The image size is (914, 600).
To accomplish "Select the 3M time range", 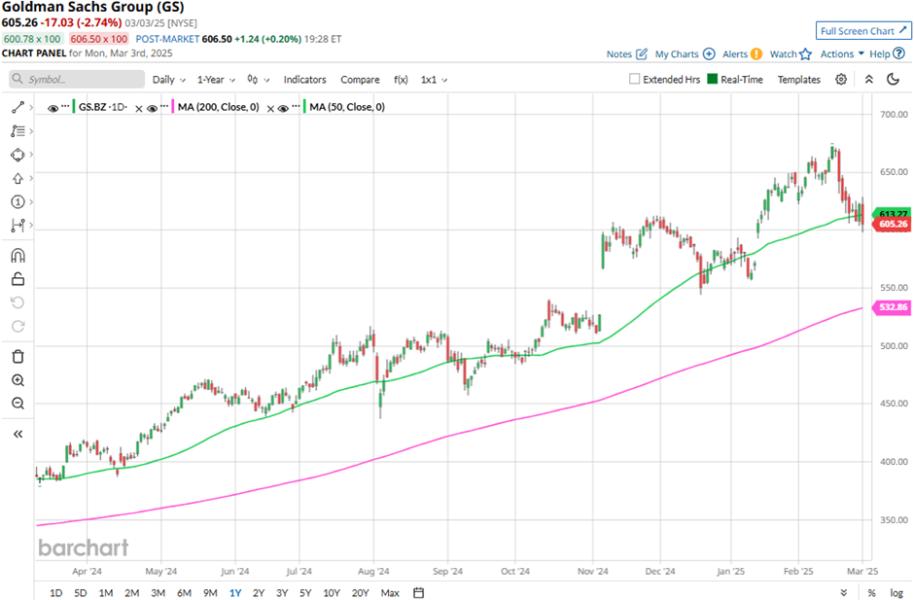I will pos(158,592).
